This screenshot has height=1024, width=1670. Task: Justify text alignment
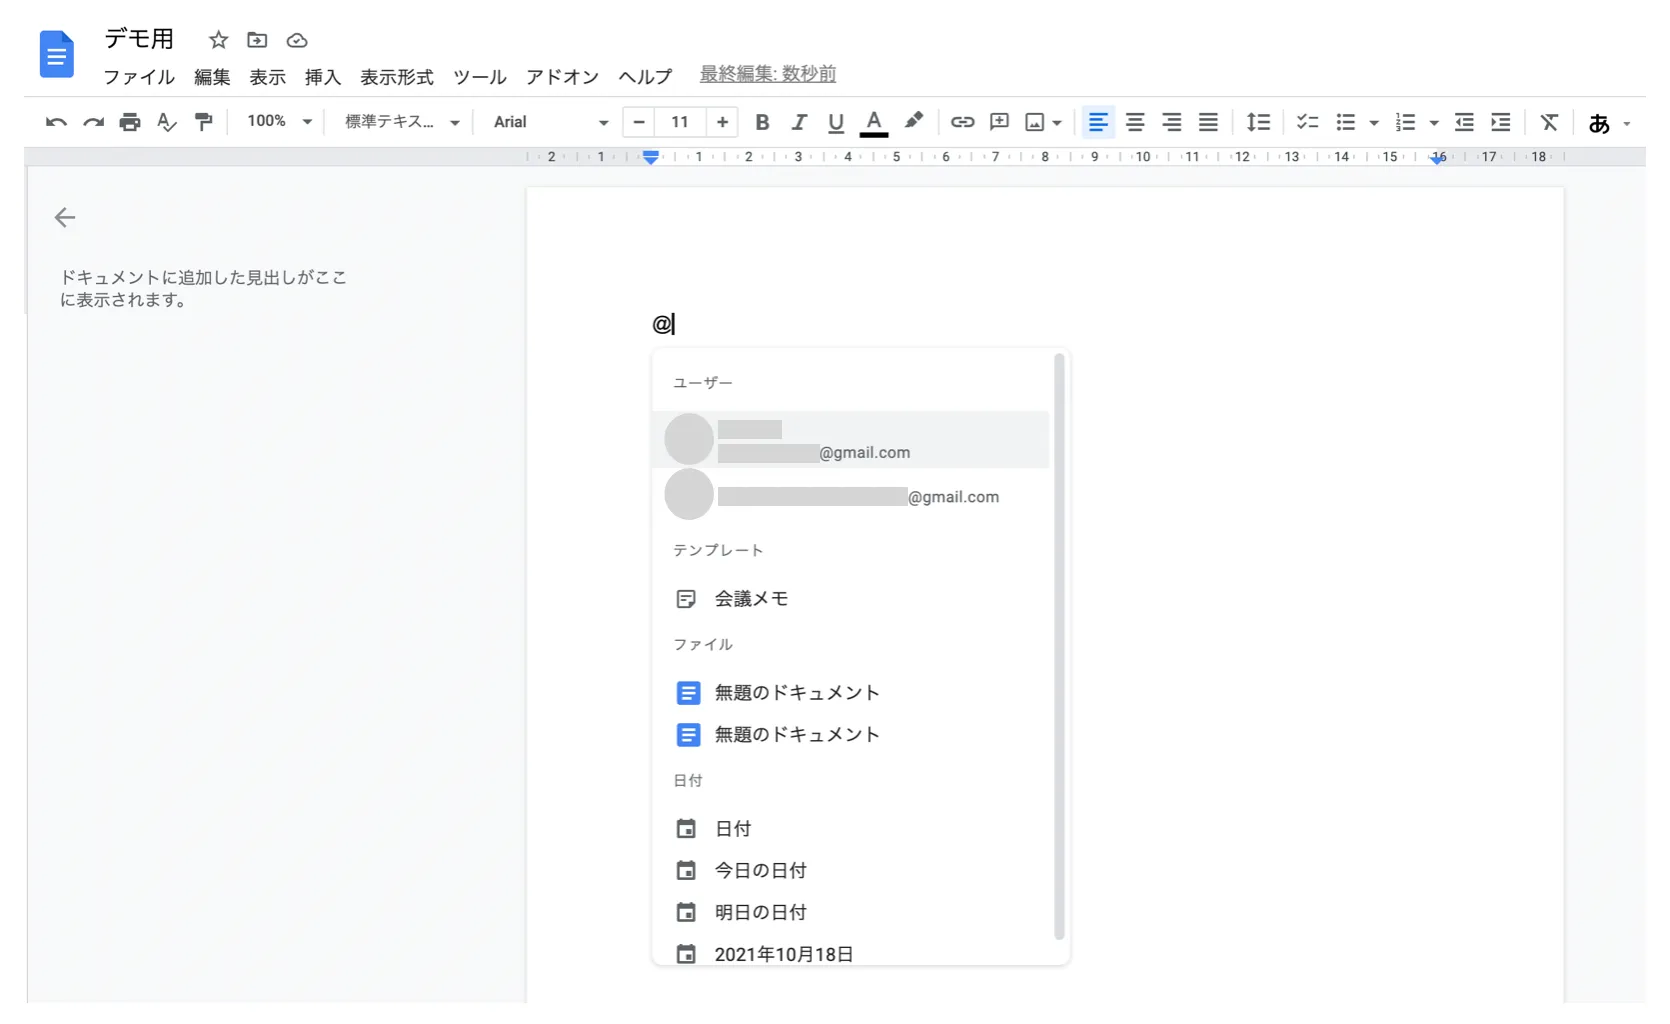click(1208, 122)
